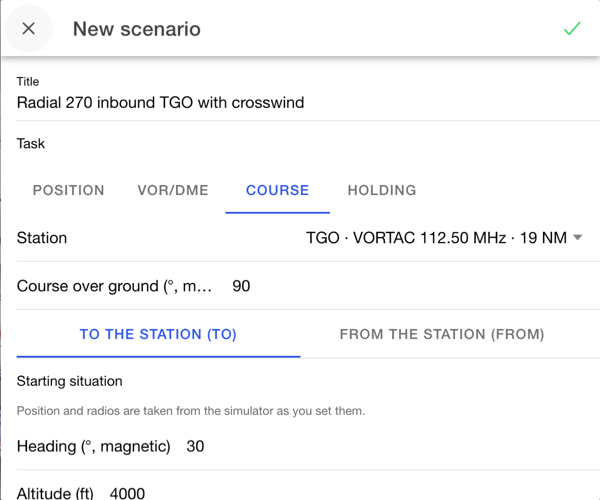Click the New scenario heading text

137,29
